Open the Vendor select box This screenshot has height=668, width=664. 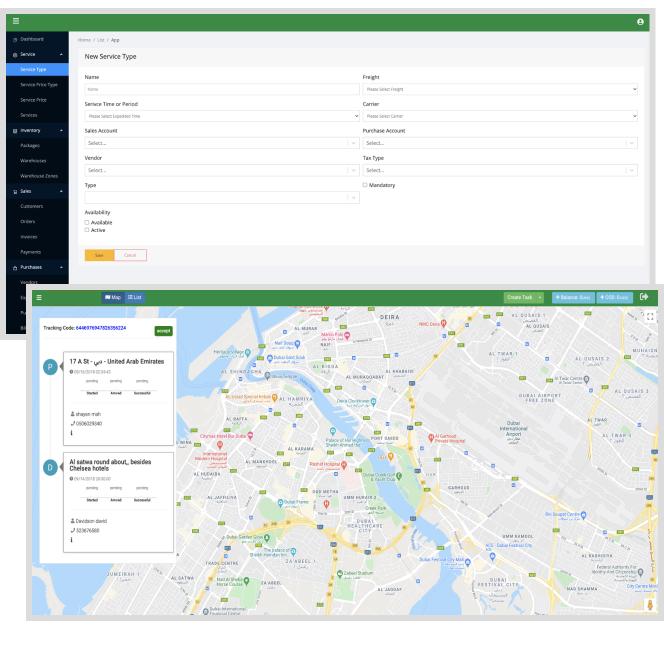(222, 170)
